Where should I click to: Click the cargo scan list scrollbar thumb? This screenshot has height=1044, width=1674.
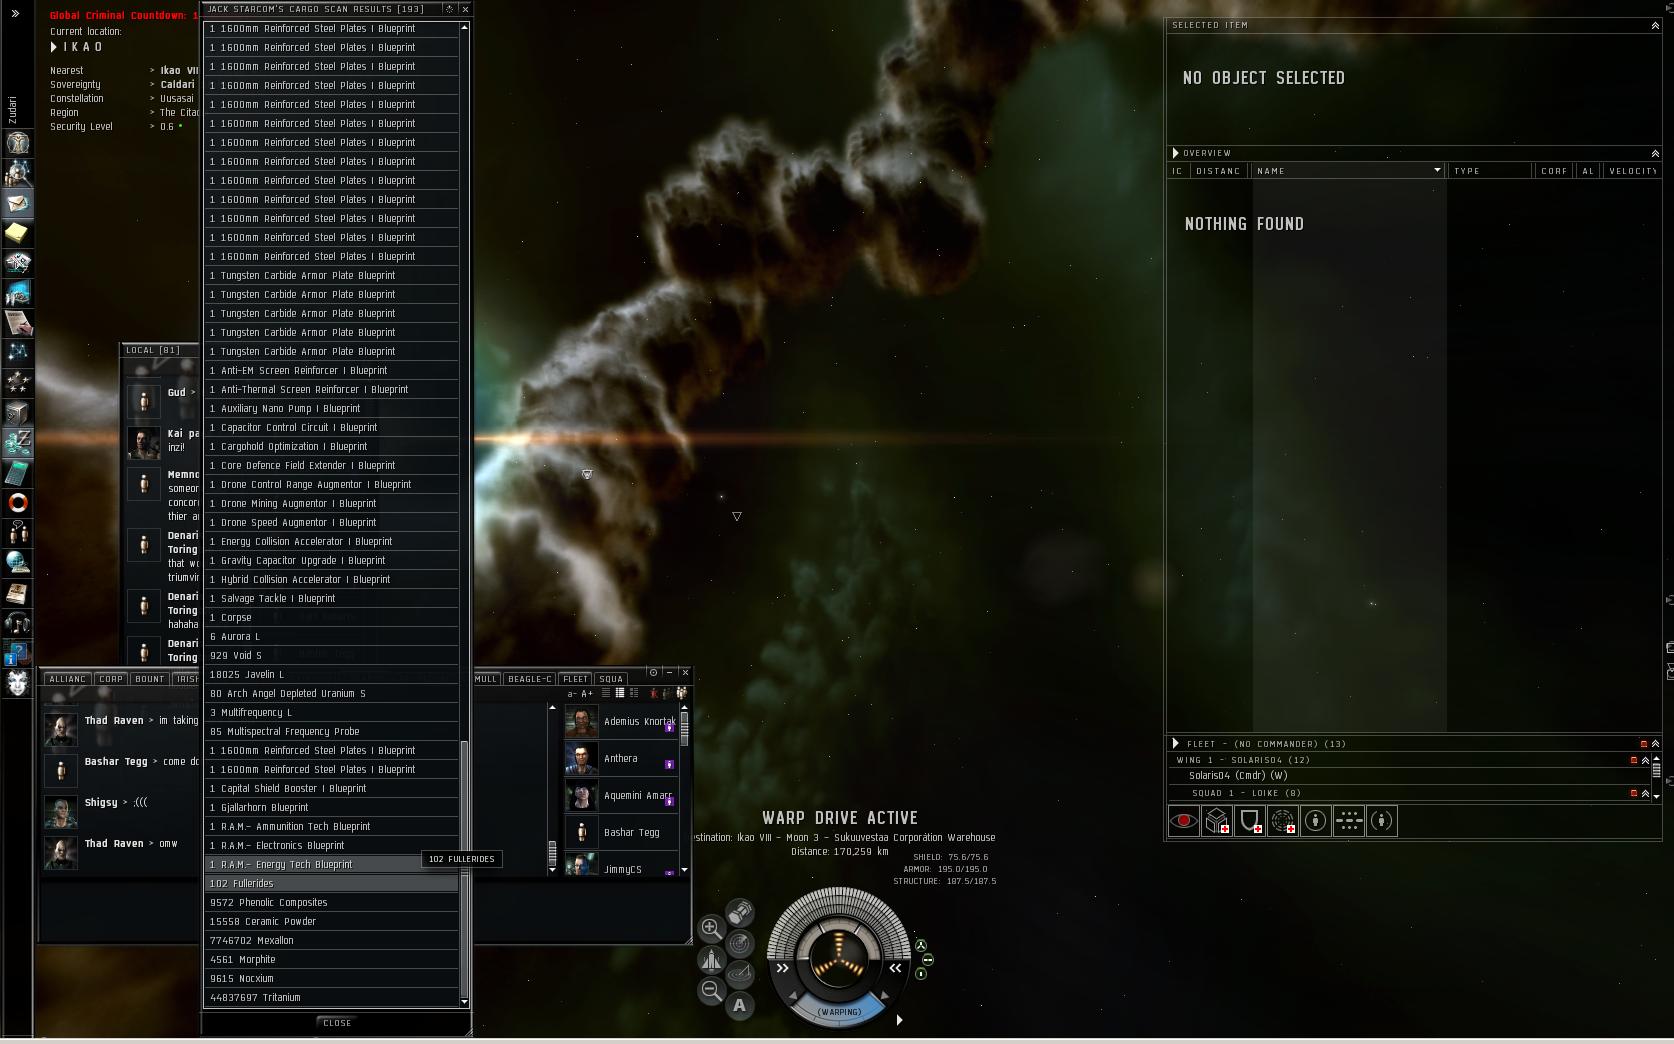[x=464, y=868]
